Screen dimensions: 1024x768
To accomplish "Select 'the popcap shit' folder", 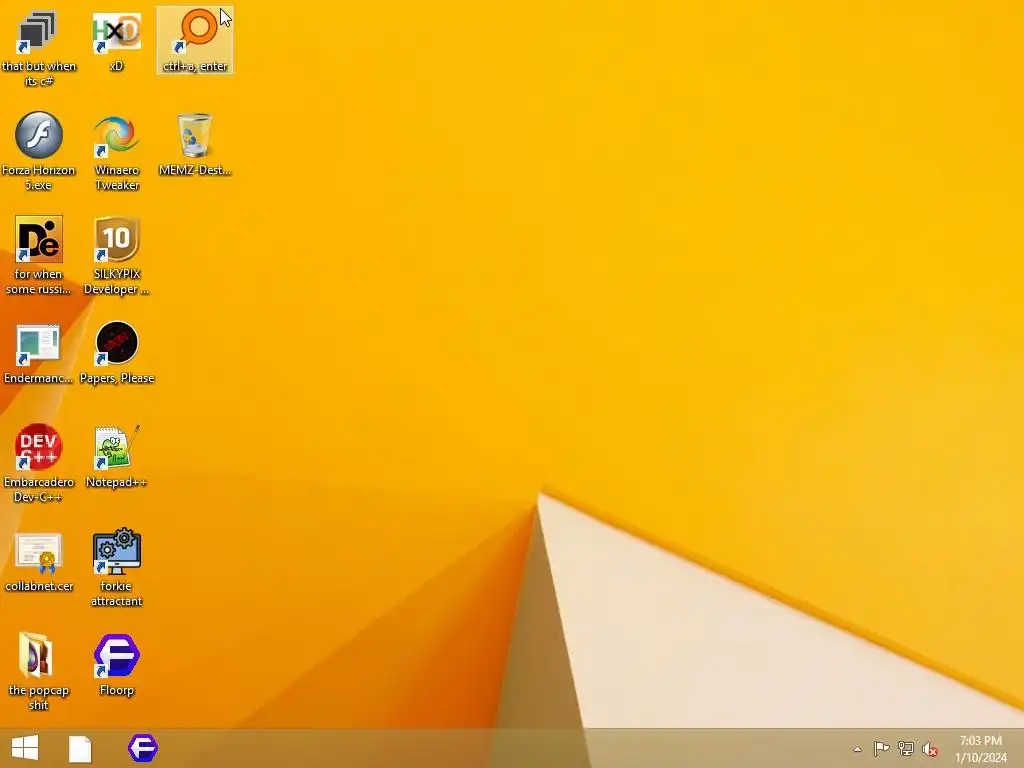I will pyautogui.click(x=39, y=671).
